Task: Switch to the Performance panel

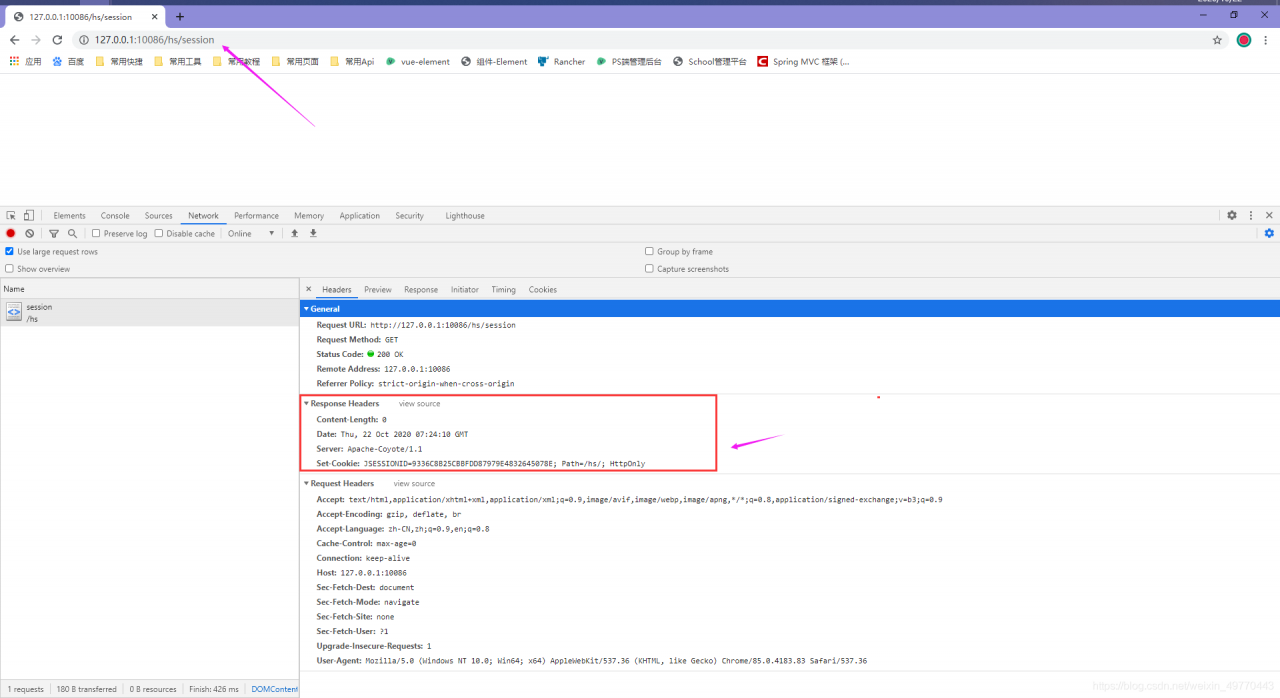Action: point(256,216)
